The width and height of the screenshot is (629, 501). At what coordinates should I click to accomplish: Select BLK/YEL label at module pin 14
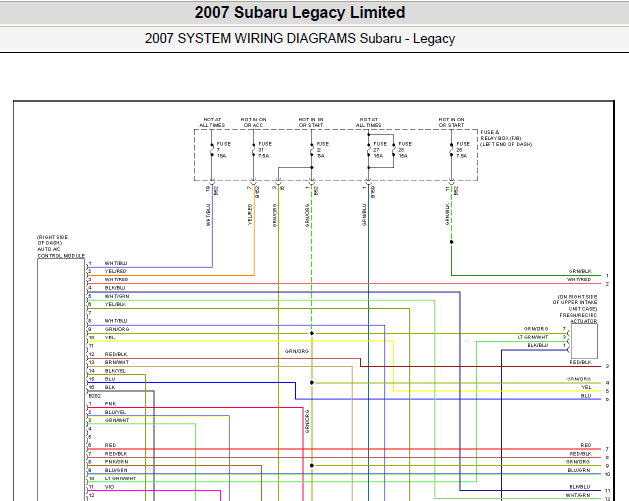pos(115,371)
